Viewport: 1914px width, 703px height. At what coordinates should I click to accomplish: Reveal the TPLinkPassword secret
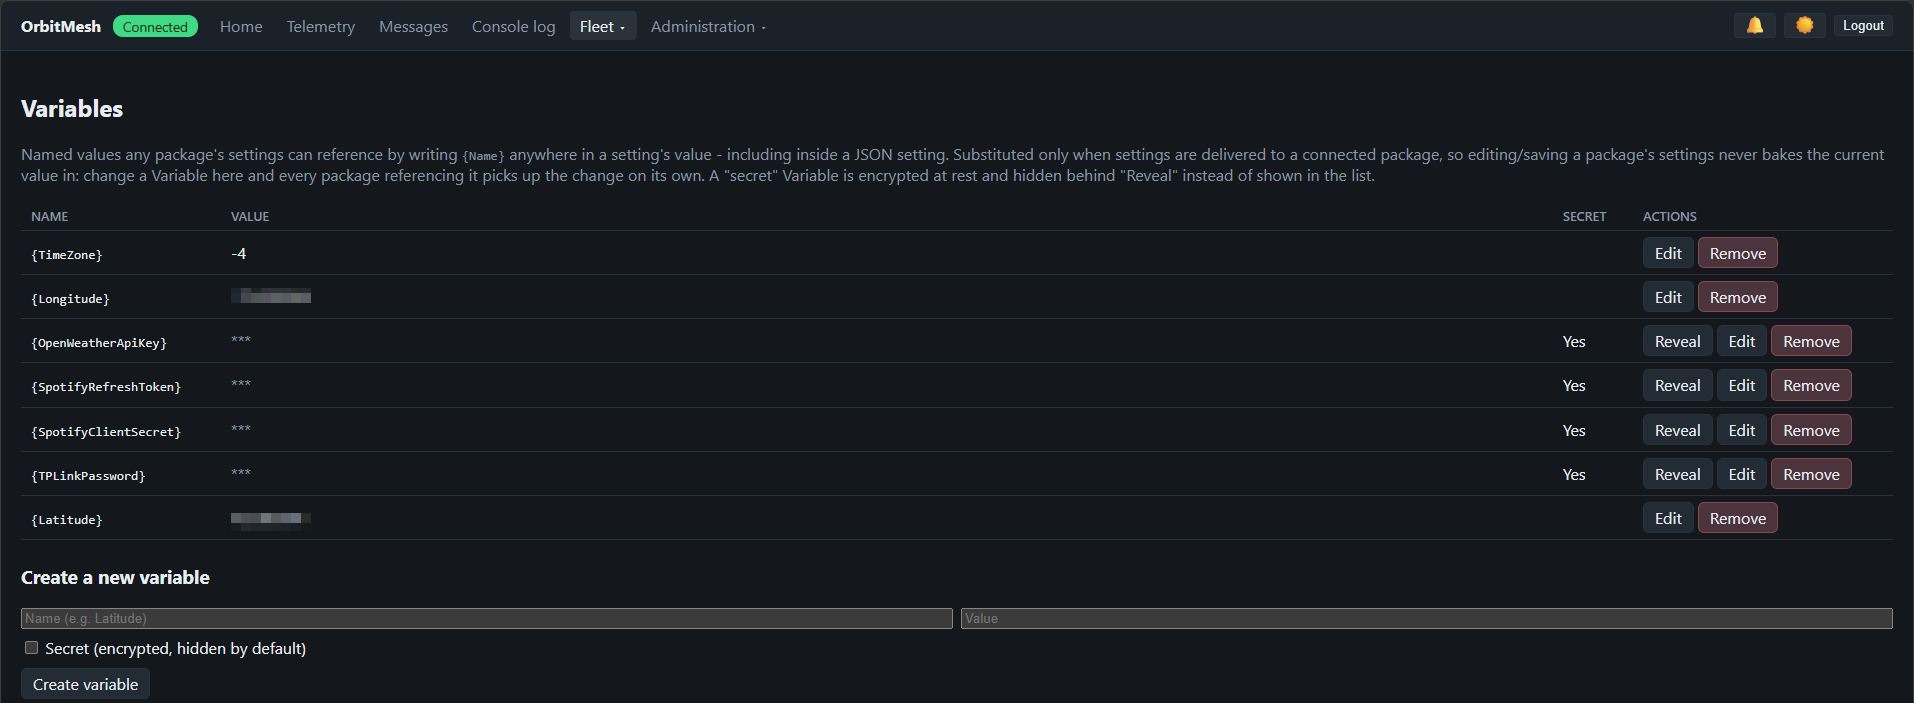coord(1677,474)
